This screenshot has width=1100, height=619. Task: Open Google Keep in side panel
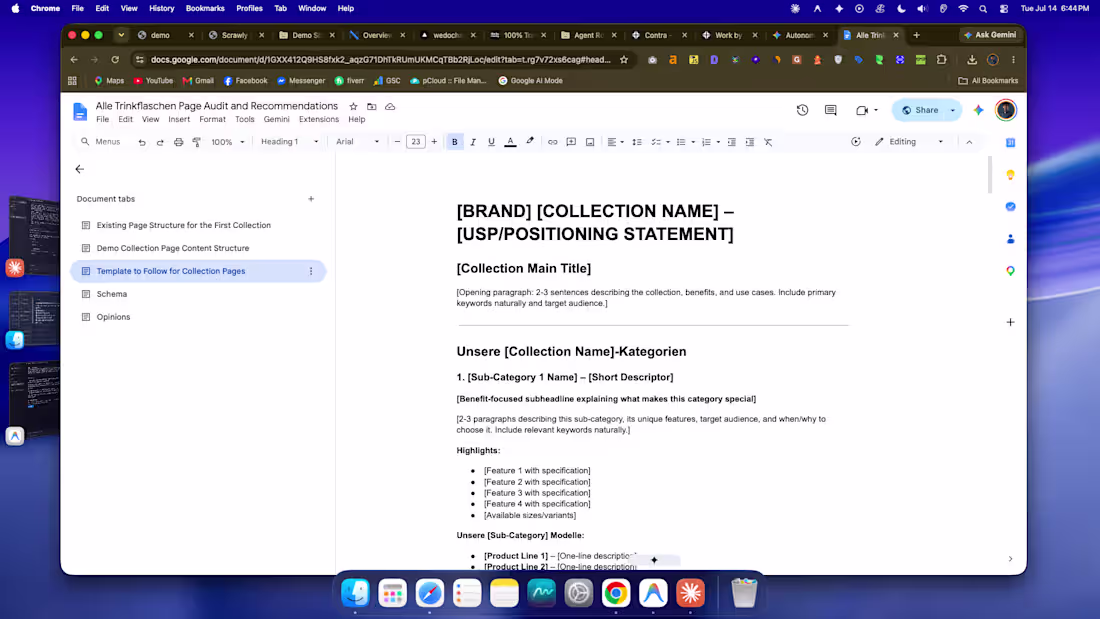(1010, 175)
